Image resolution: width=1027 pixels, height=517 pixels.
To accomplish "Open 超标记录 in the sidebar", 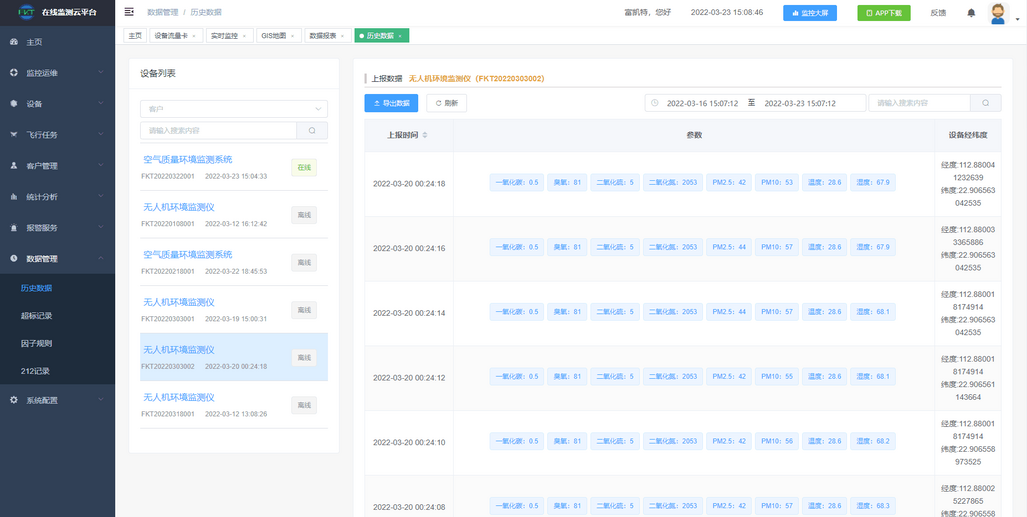I will (37, 316).
